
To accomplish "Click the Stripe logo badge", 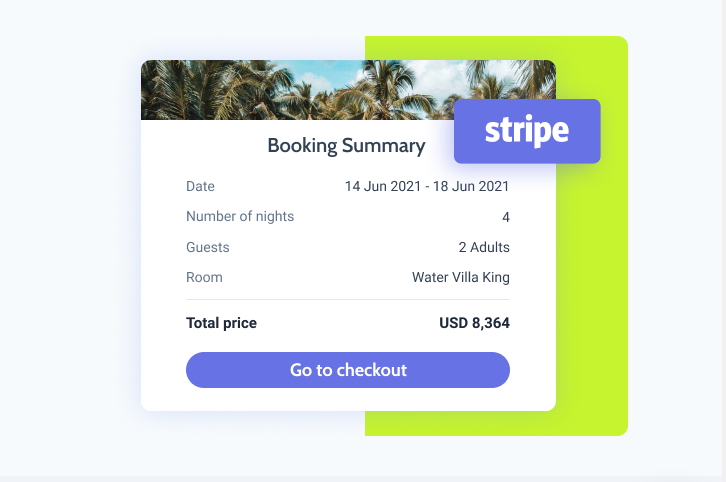I will pos(527,131).
